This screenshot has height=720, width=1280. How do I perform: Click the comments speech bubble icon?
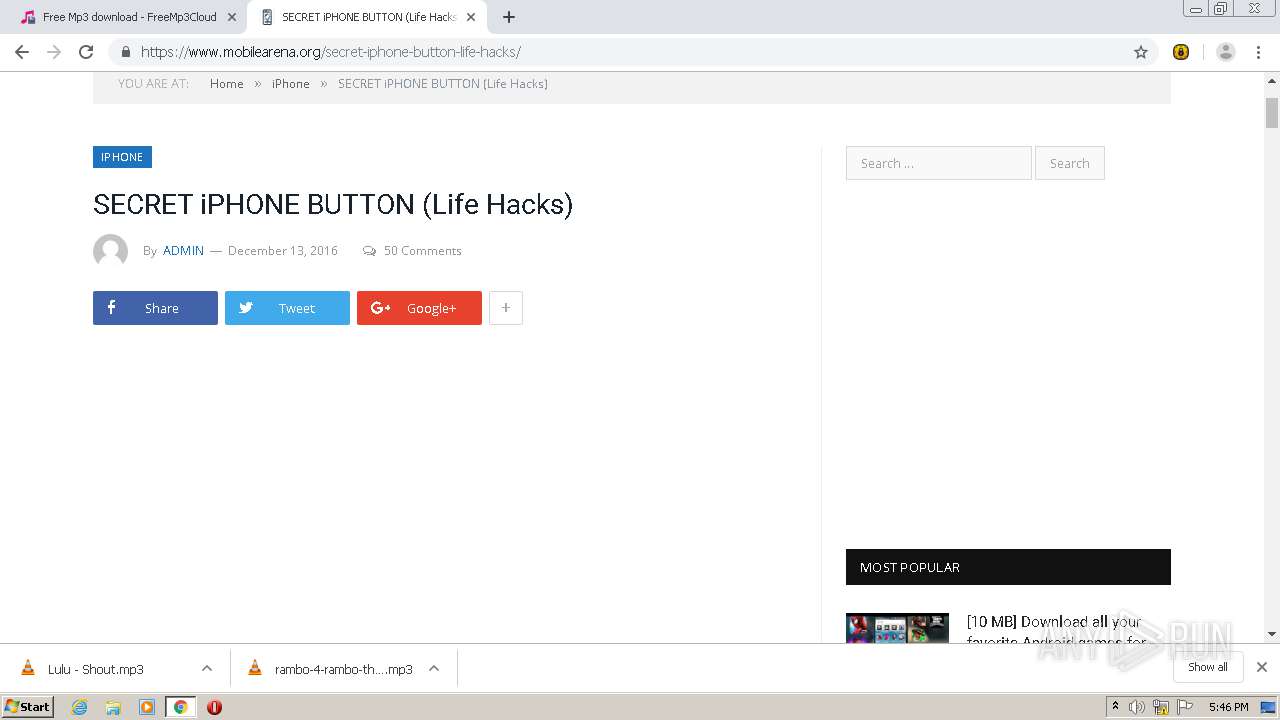tap(369, 251)
